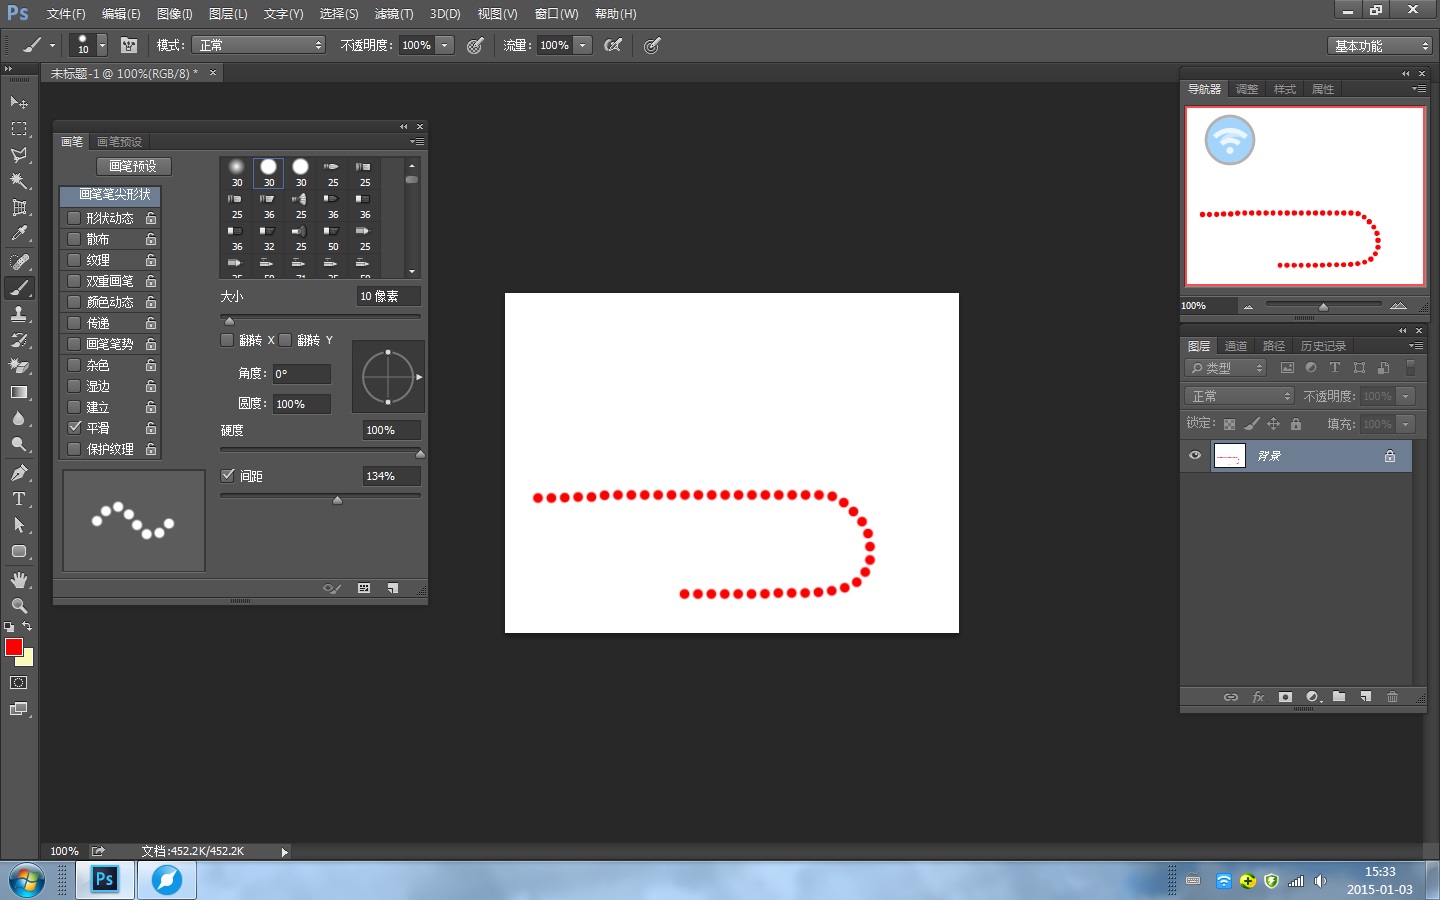Select the Move tool
1440x900 pixels.
click(x=19, y=102)
